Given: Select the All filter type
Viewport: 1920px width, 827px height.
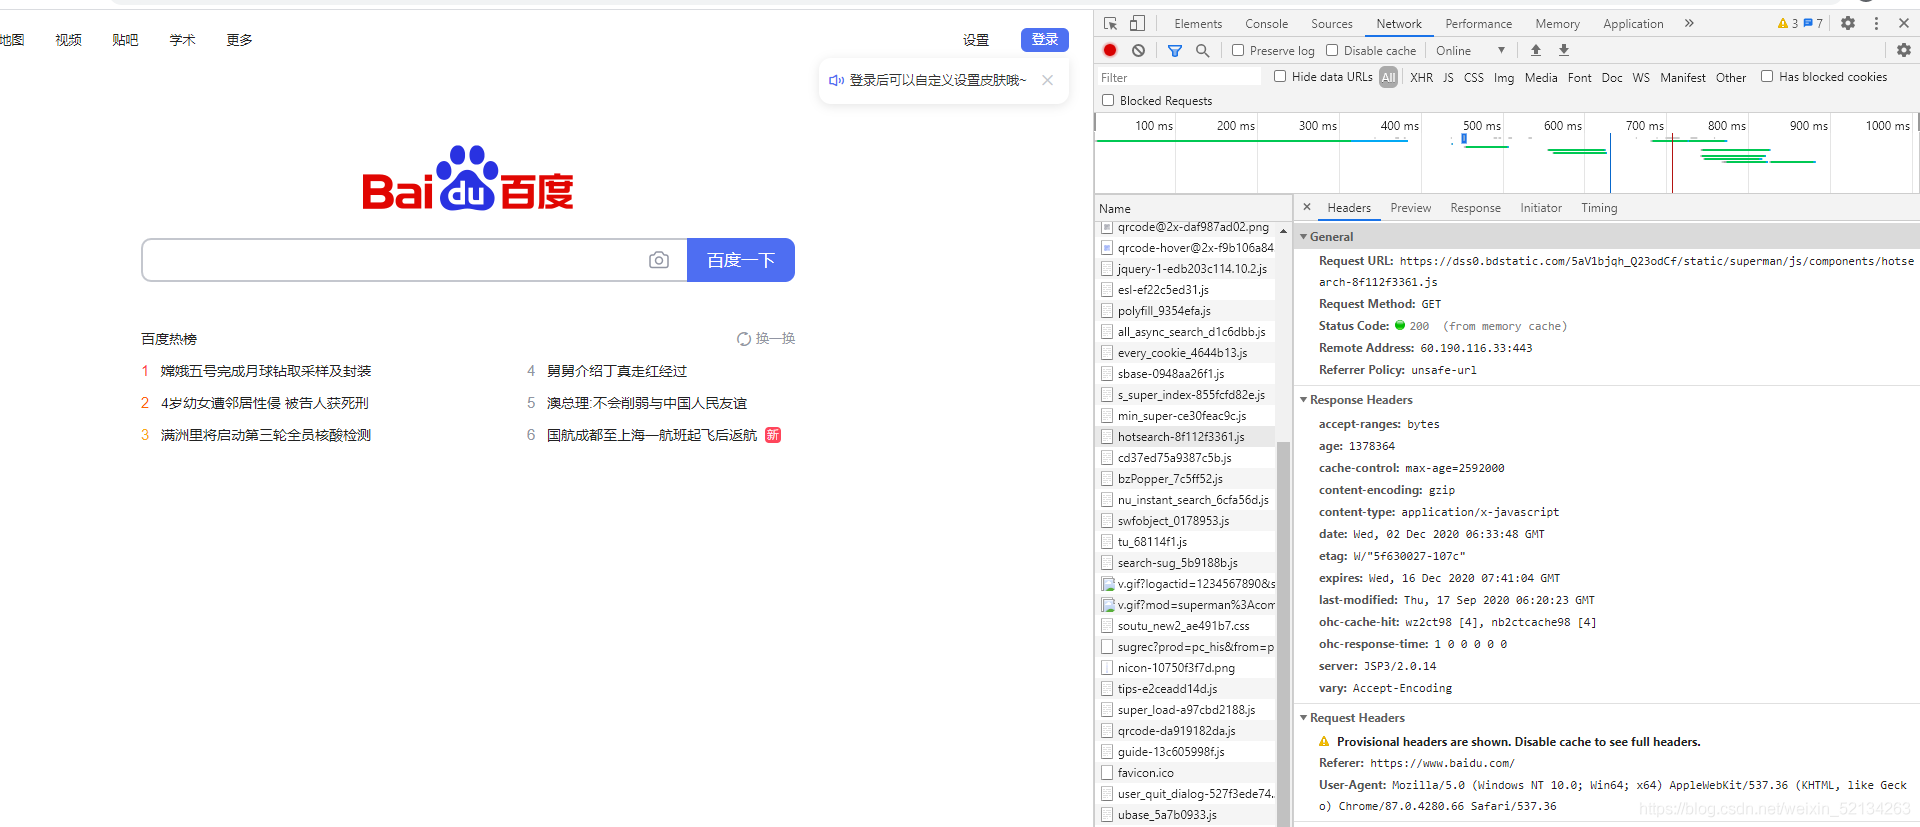Looking at the screenshot, I should click(x=1388, y=77).
